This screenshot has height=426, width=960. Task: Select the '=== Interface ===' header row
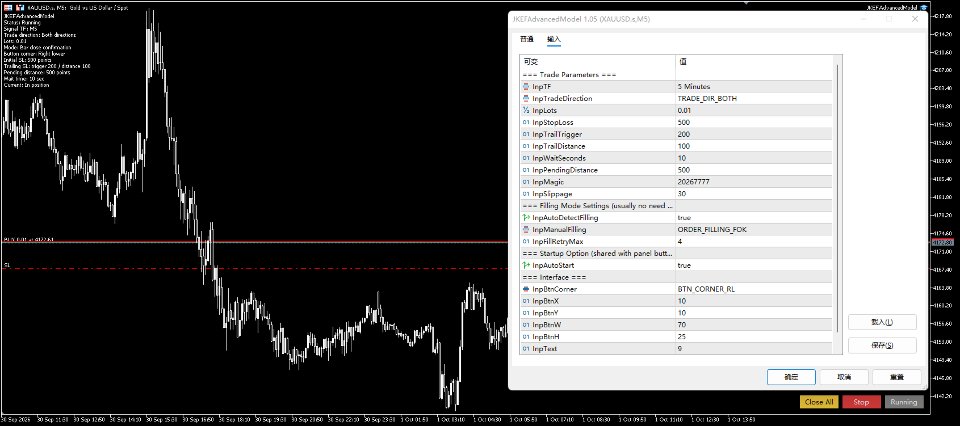coord(677,277)
